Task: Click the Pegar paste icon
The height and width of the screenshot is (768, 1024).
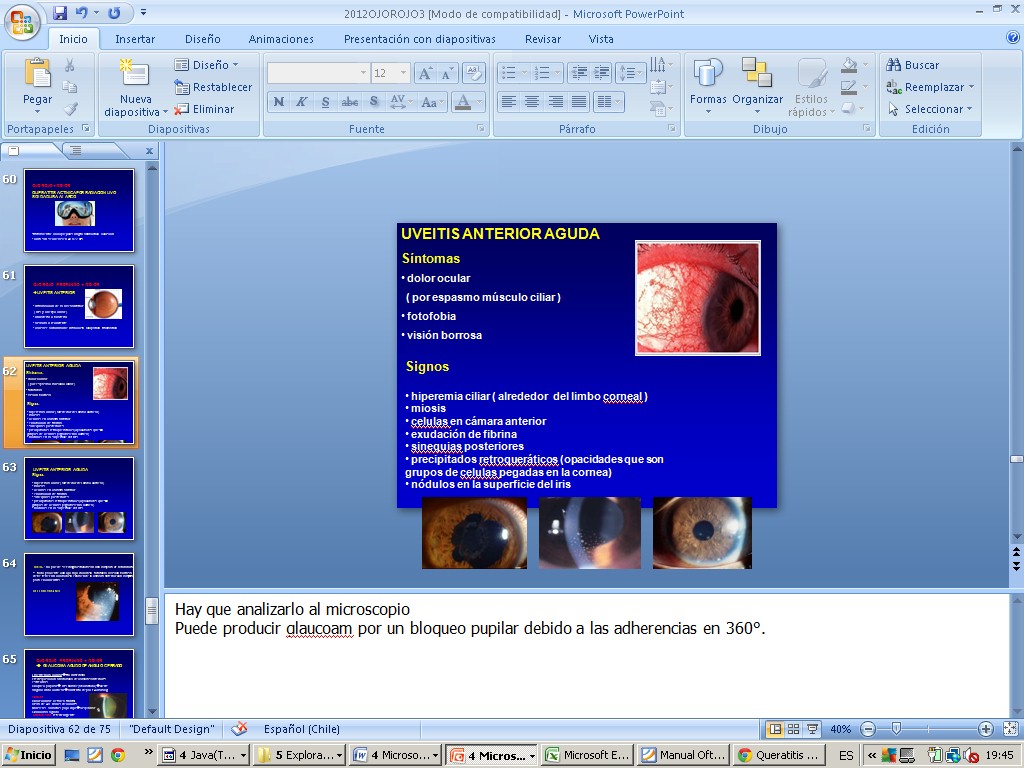Action: (38, 75)
